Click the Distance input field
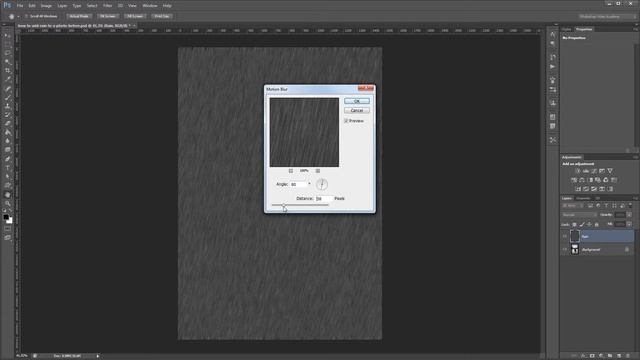The width and height of the screenshot is (640, 360). click(x=323, y=198)
